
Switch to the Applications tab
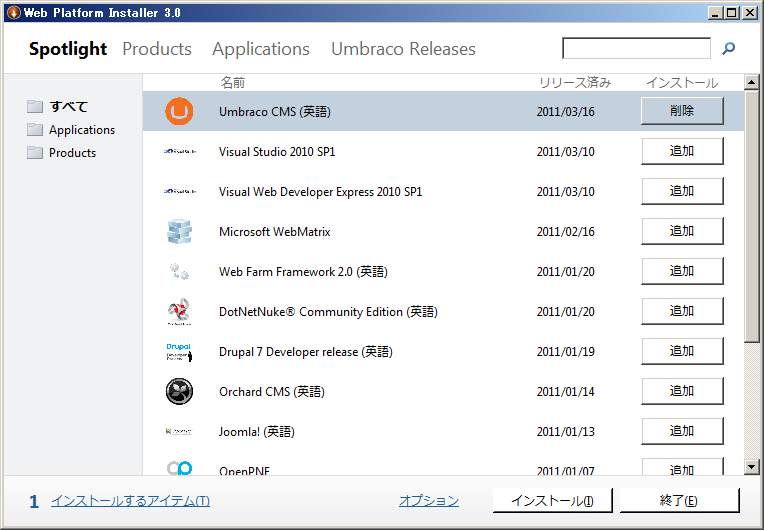tap(261, 49)
